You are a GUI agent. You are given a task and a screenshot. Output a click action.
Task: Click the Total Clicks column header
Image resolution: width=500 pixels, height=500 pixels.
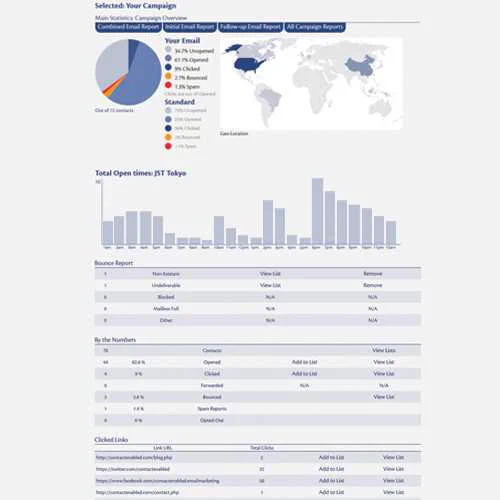(x=262, y=448)
